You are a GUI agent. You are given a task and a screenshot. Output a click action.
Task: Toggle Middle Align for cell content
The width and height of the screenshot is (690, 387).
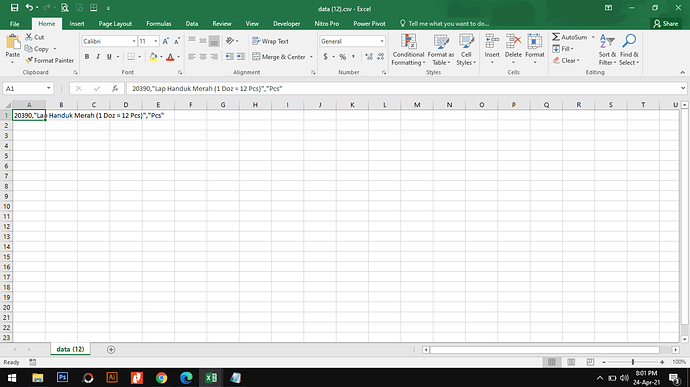[x=203, y=41]
